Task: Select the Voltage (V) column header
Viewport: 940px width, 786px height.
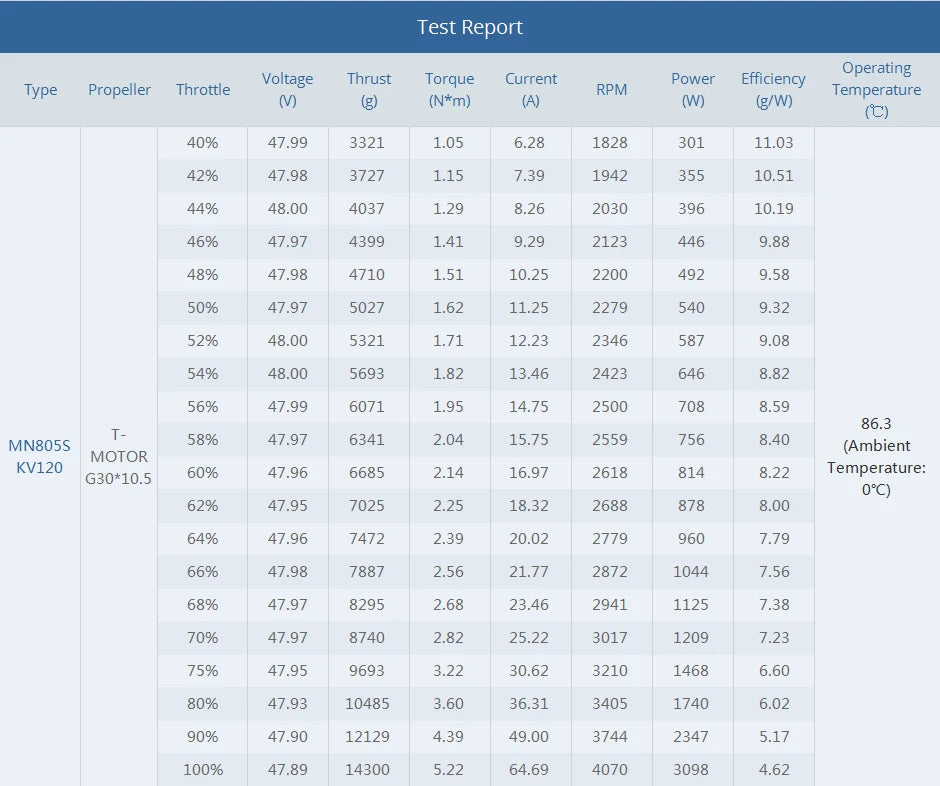Action: click(x=288, y=90)
